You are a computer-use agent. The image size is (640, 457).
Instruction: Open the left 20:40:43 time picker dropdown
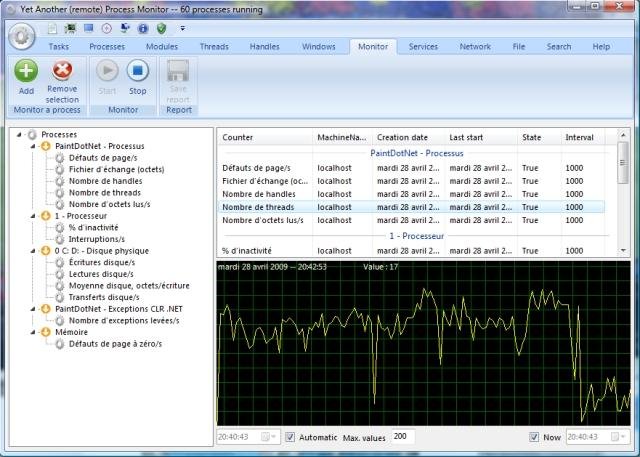tap(269, 437)
